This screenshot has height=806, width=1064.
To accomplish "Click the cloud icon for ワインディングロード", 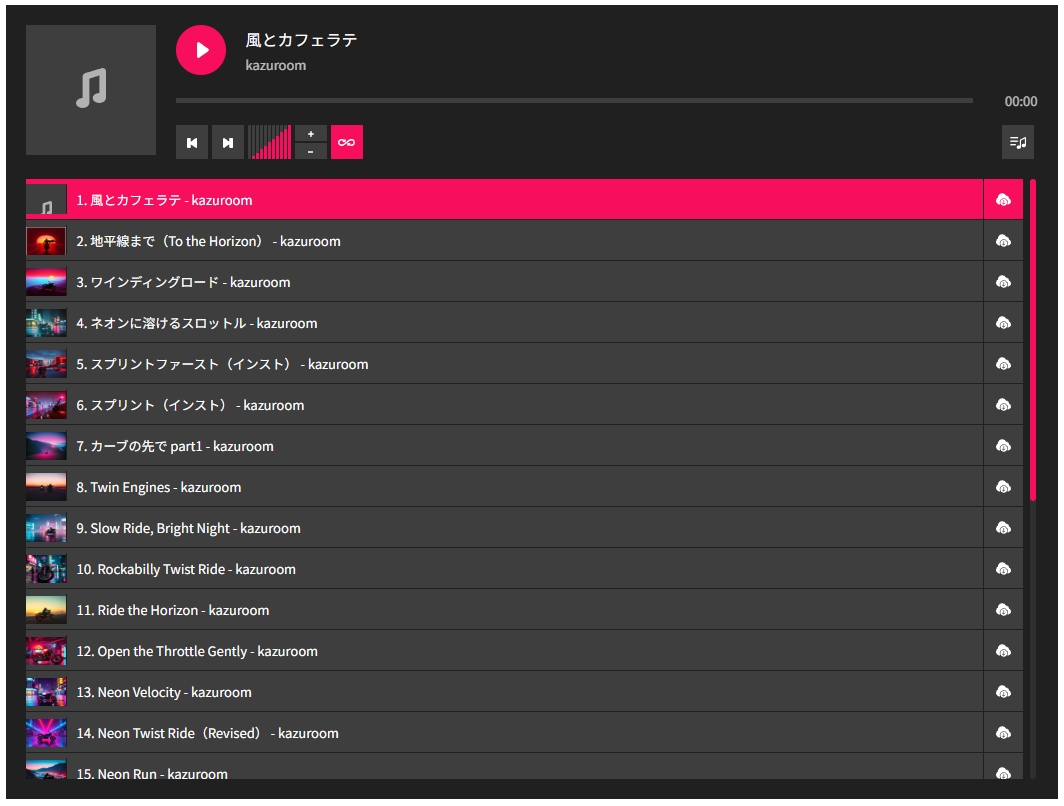I will [x=1003, y=282].
